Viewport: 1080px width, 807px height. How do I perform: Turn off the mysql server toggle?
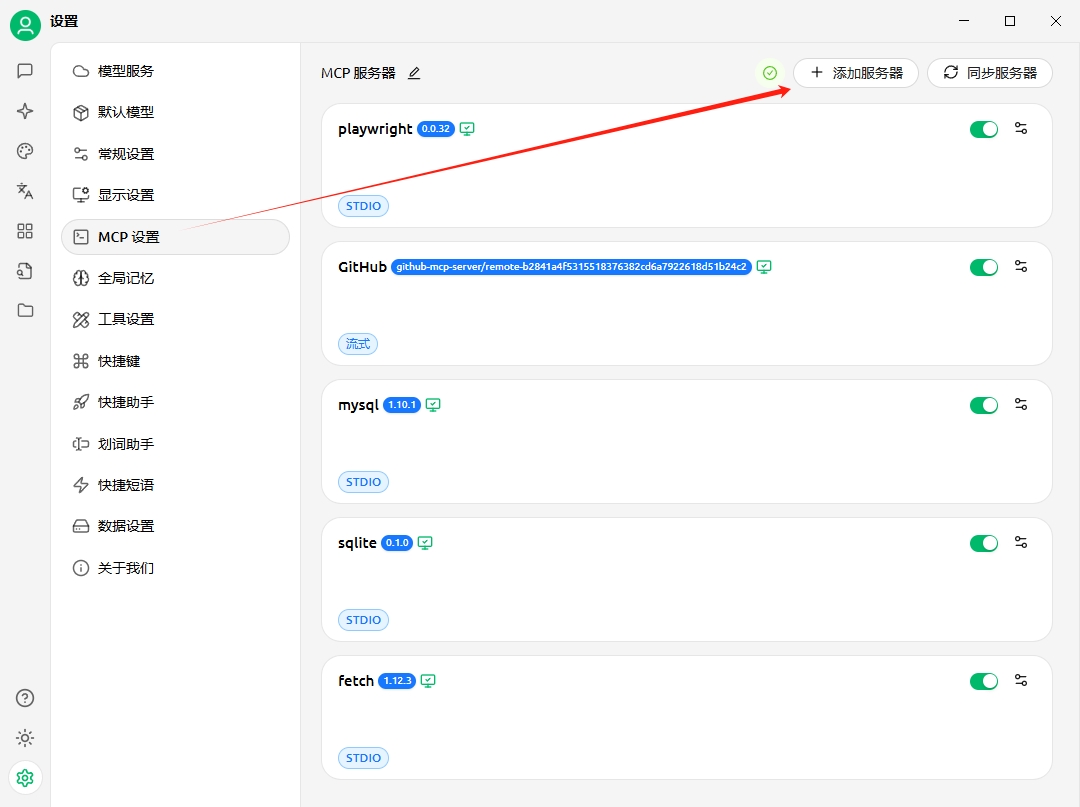984,405
